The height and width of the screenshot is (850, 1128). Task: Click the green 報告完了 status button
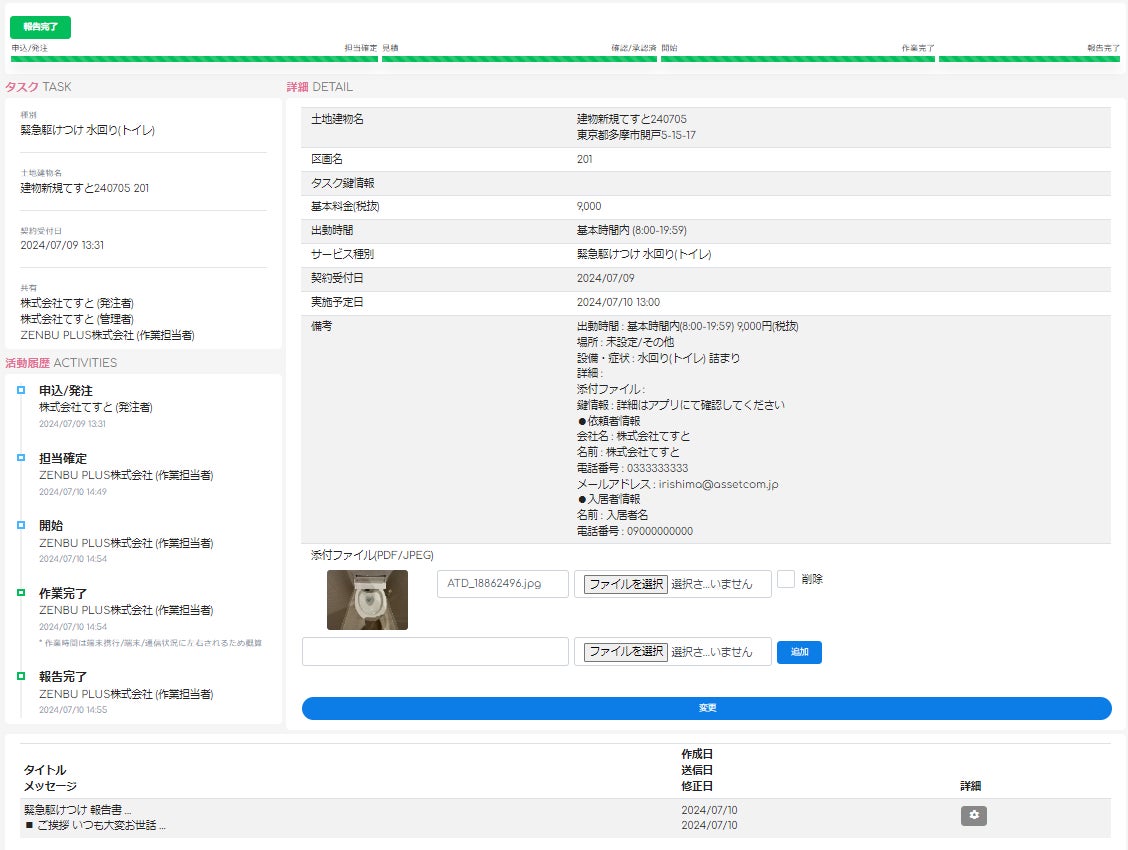click(x=40, y=27)
